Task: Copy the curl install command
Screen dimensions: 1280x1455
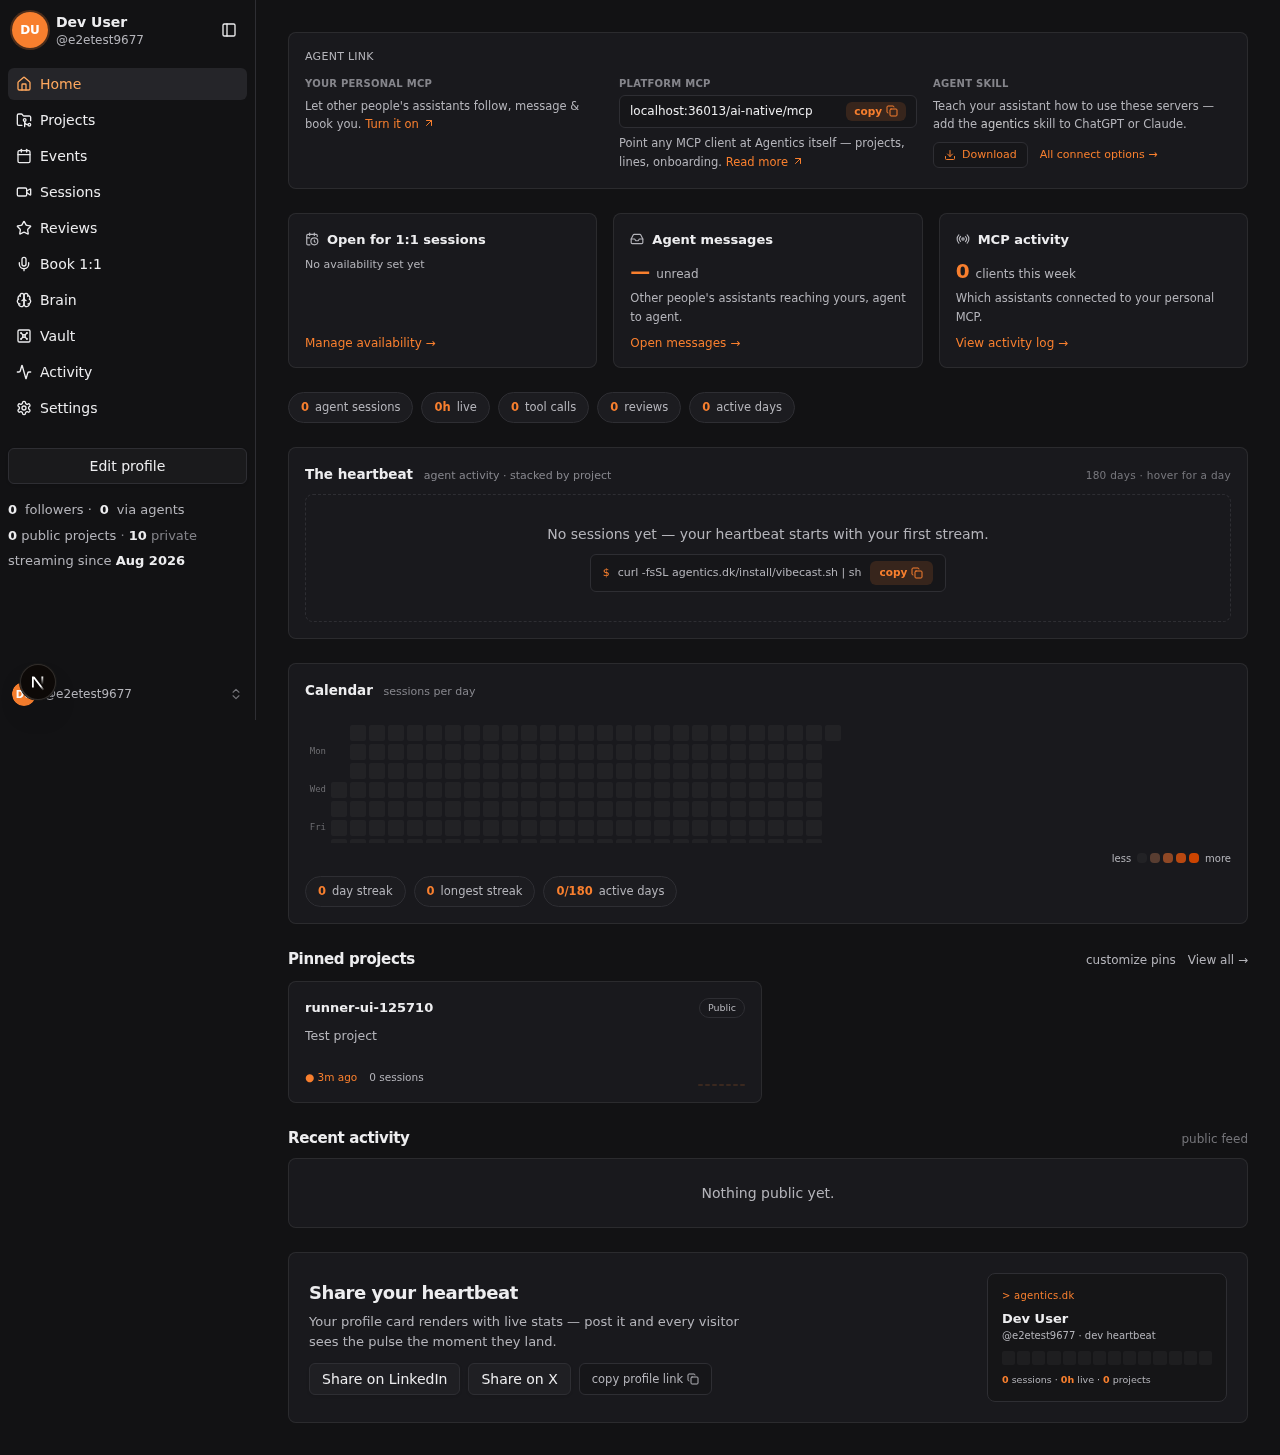Action: tap(901, 573)
